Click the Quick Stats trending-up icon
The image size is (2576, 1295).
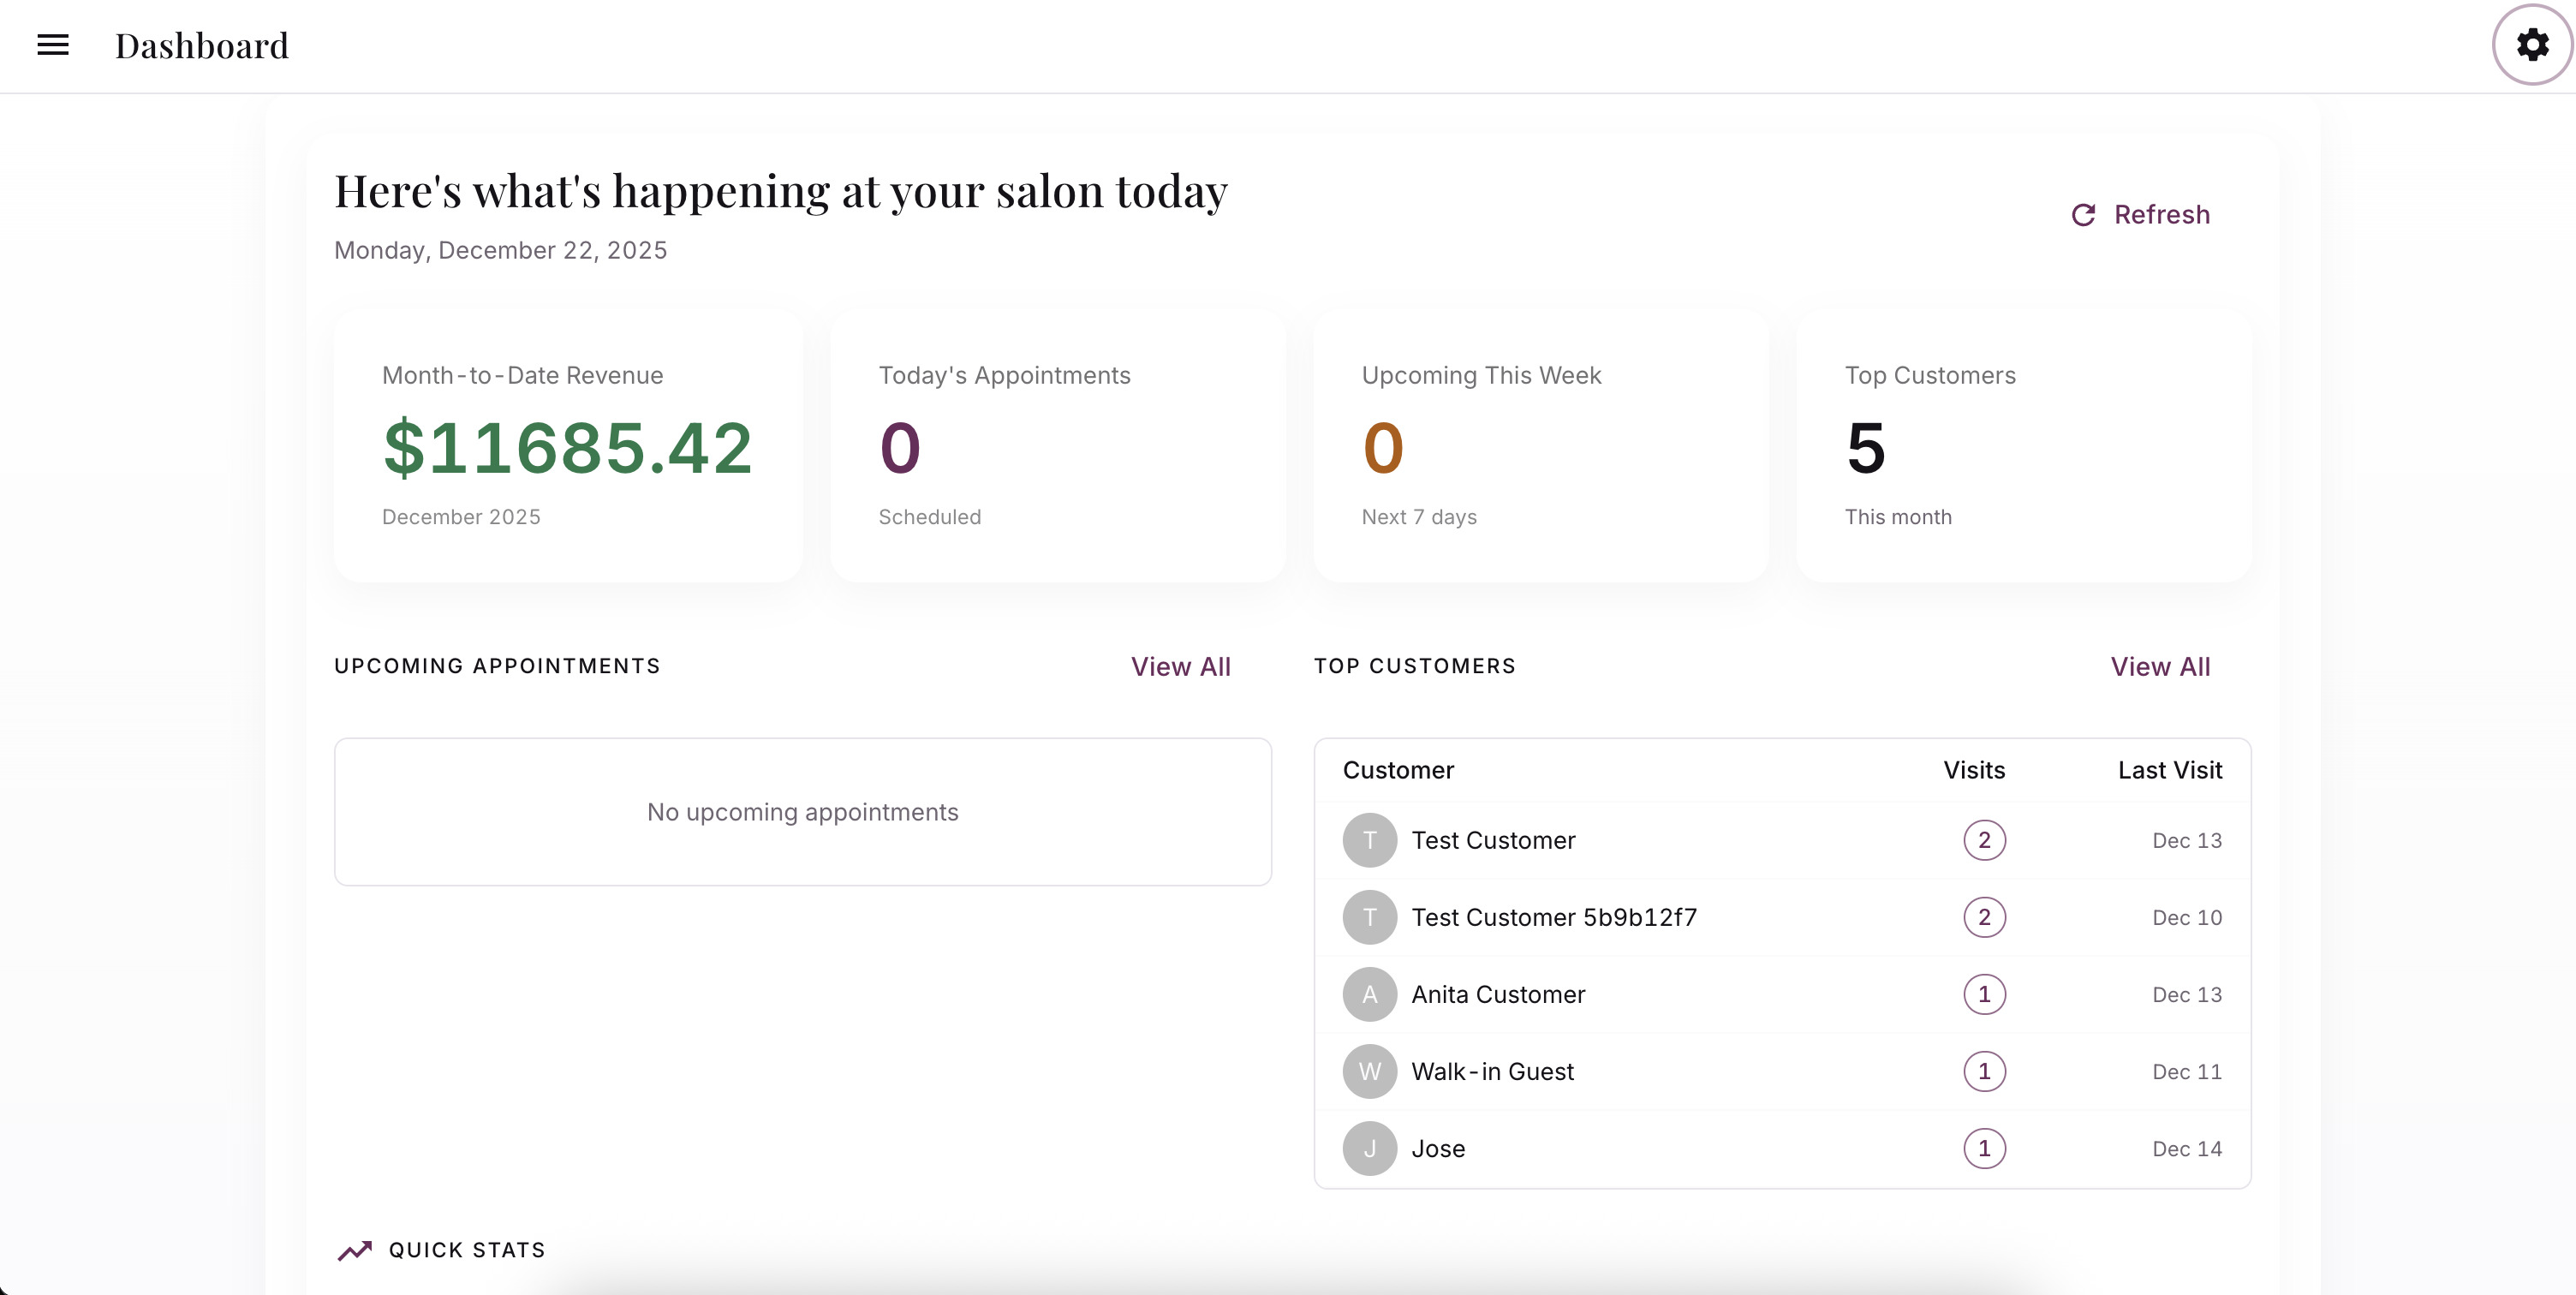click(x=354, y=1250)
